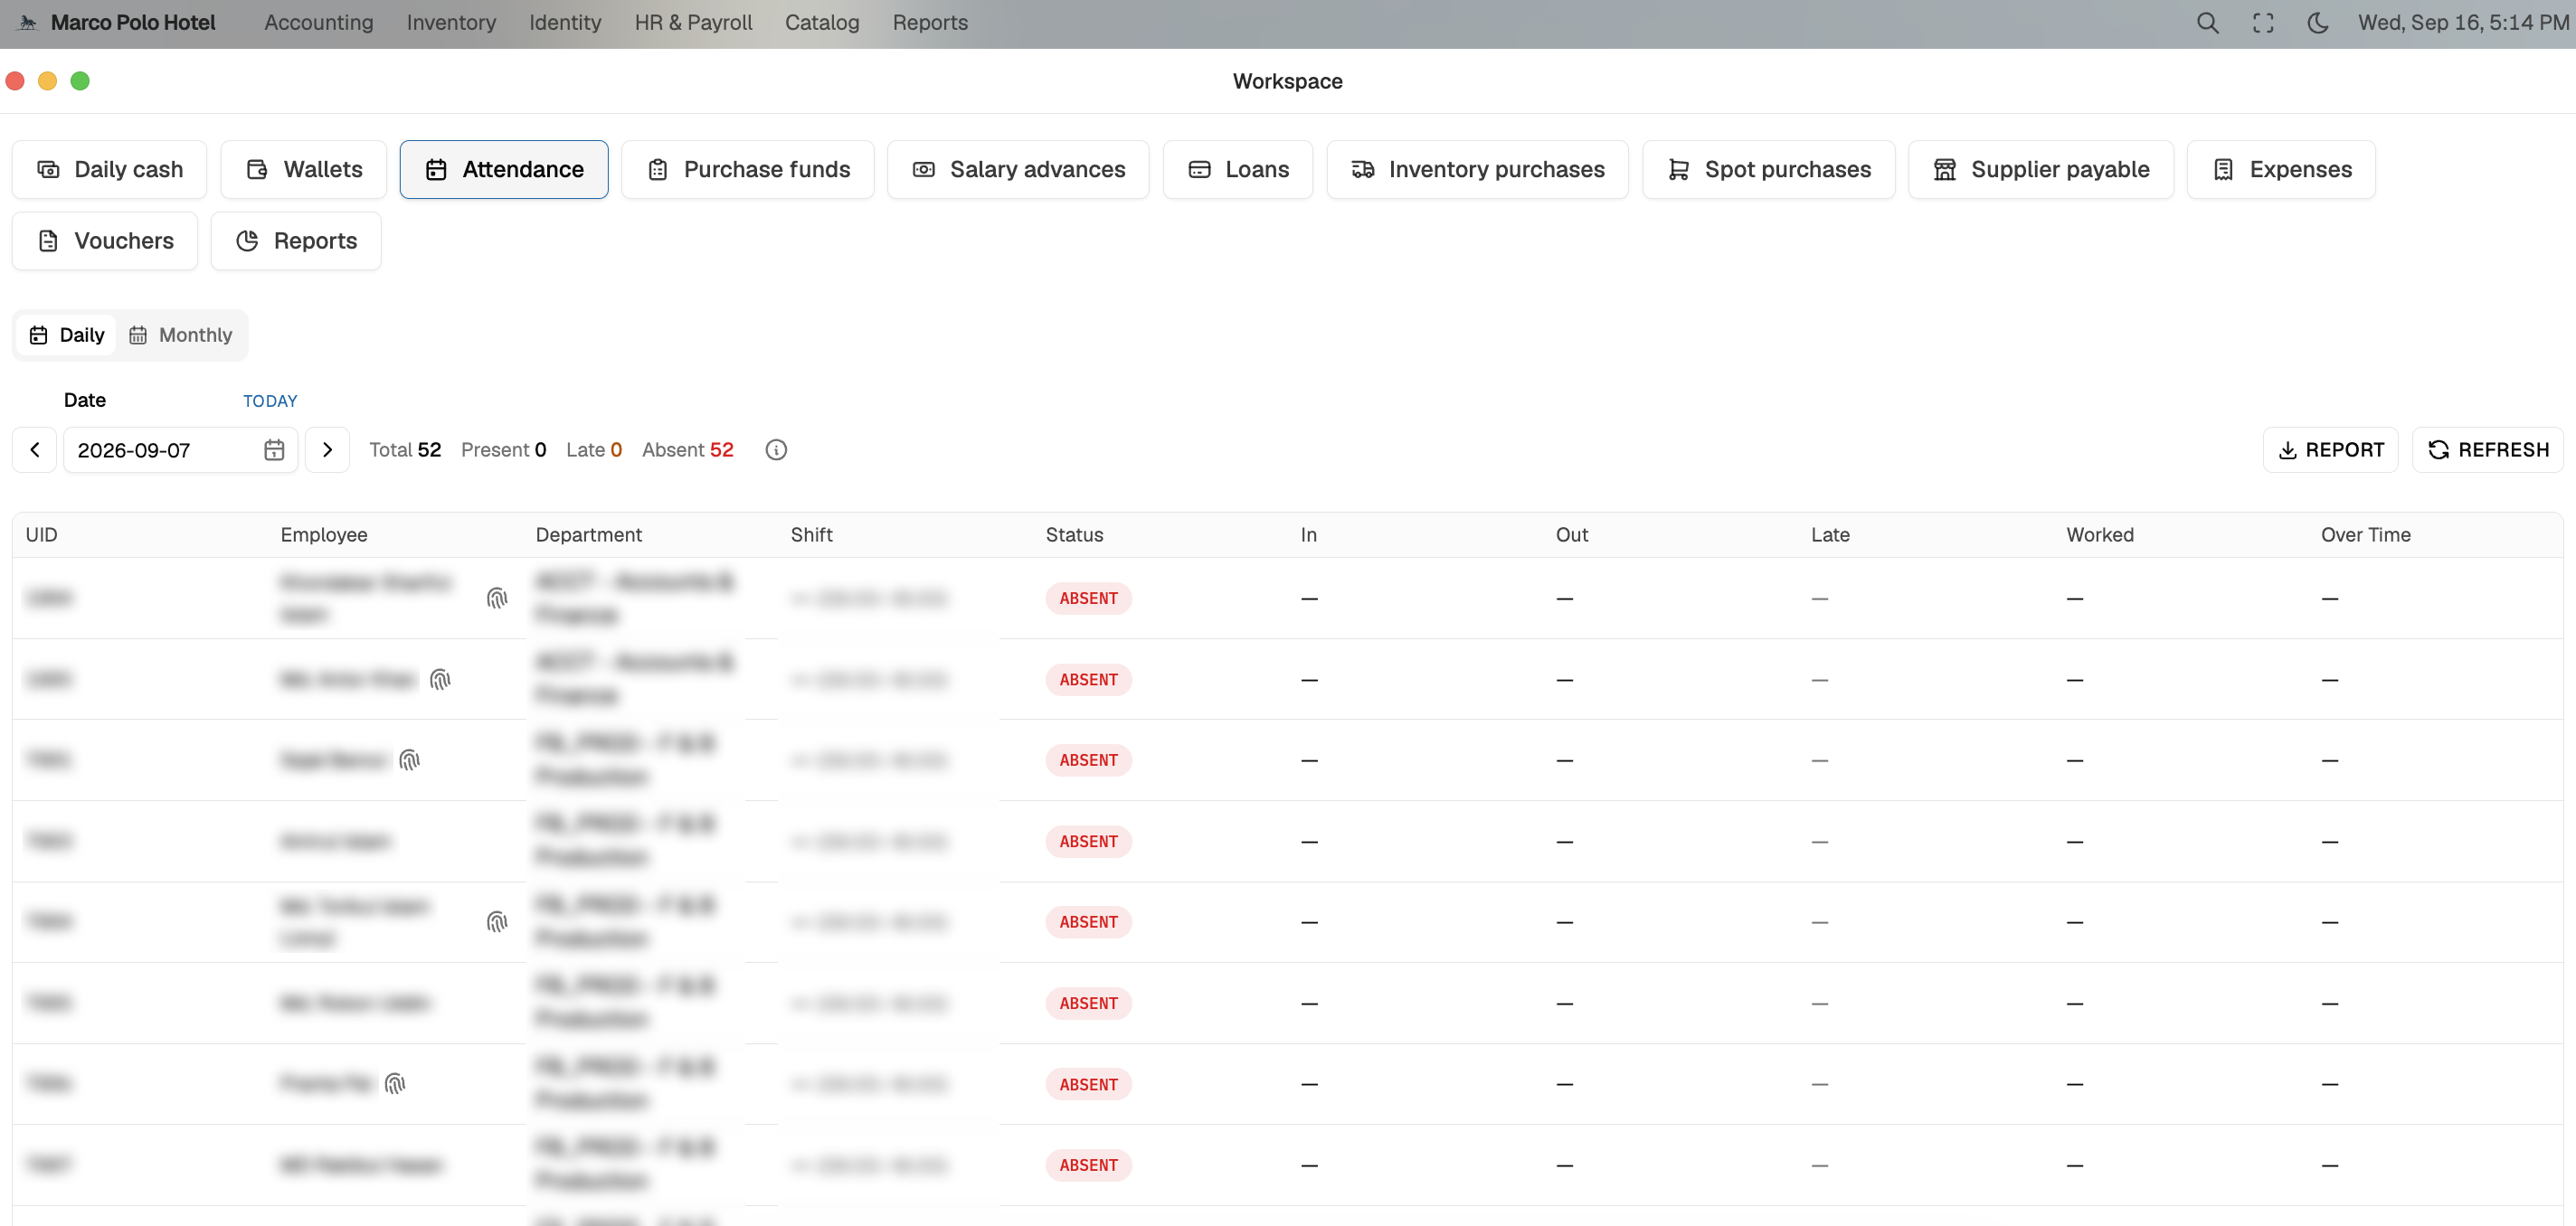Click the wallet icon on the Wallets tab

(x=257, y=170)
